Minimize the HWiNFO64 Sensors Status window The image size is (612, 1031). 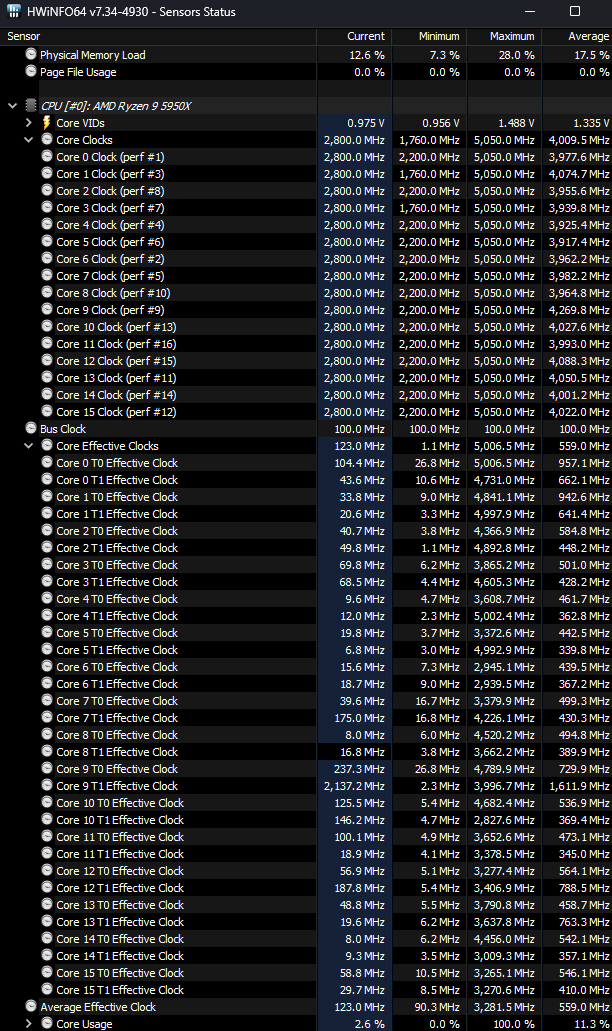pos(530,11)
